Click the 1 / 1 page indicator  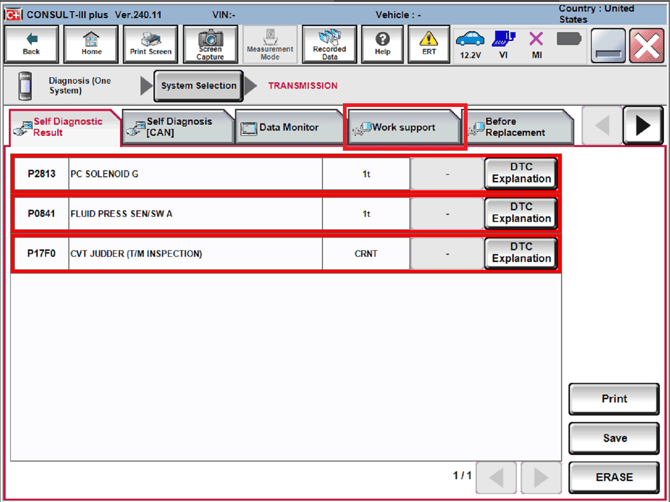pyautogui.click(x=462, y=476)
